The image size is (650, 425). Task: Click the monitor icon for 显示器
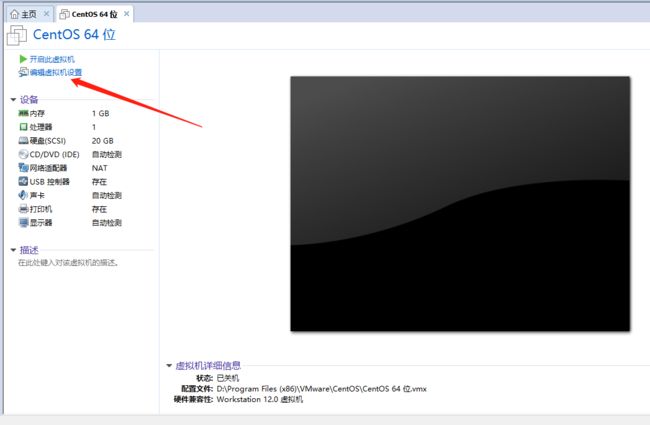(23, 223)
